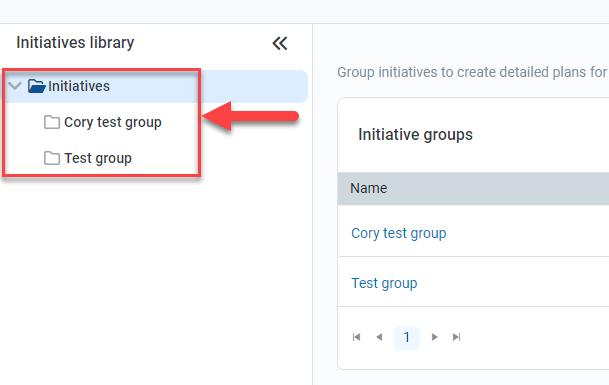
Task: Click the Initiative groups heading
Action: click(x=415, y=135)
